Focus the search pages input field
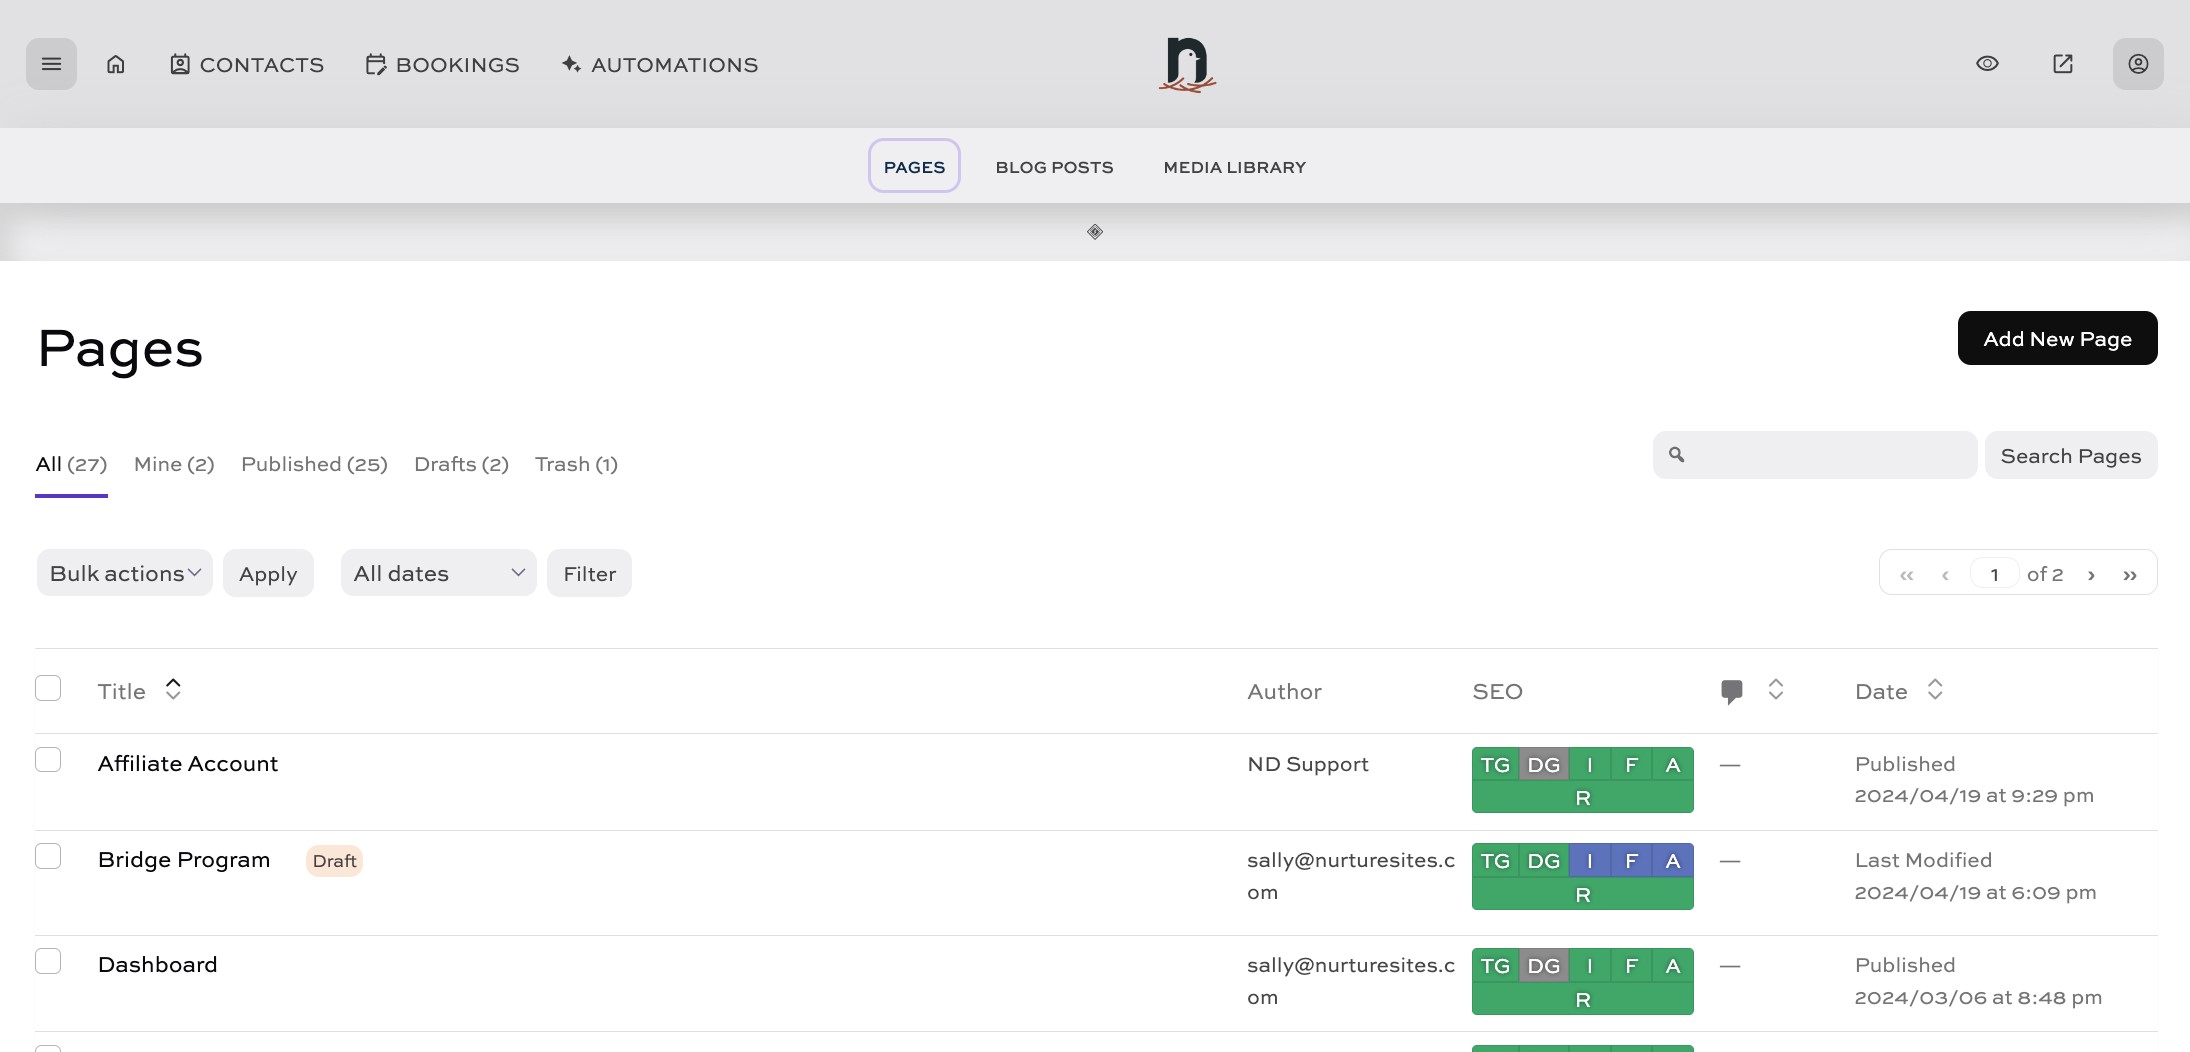Image resolution: width=2190 pixels, height=1052 pixels. click(1828, 455)
